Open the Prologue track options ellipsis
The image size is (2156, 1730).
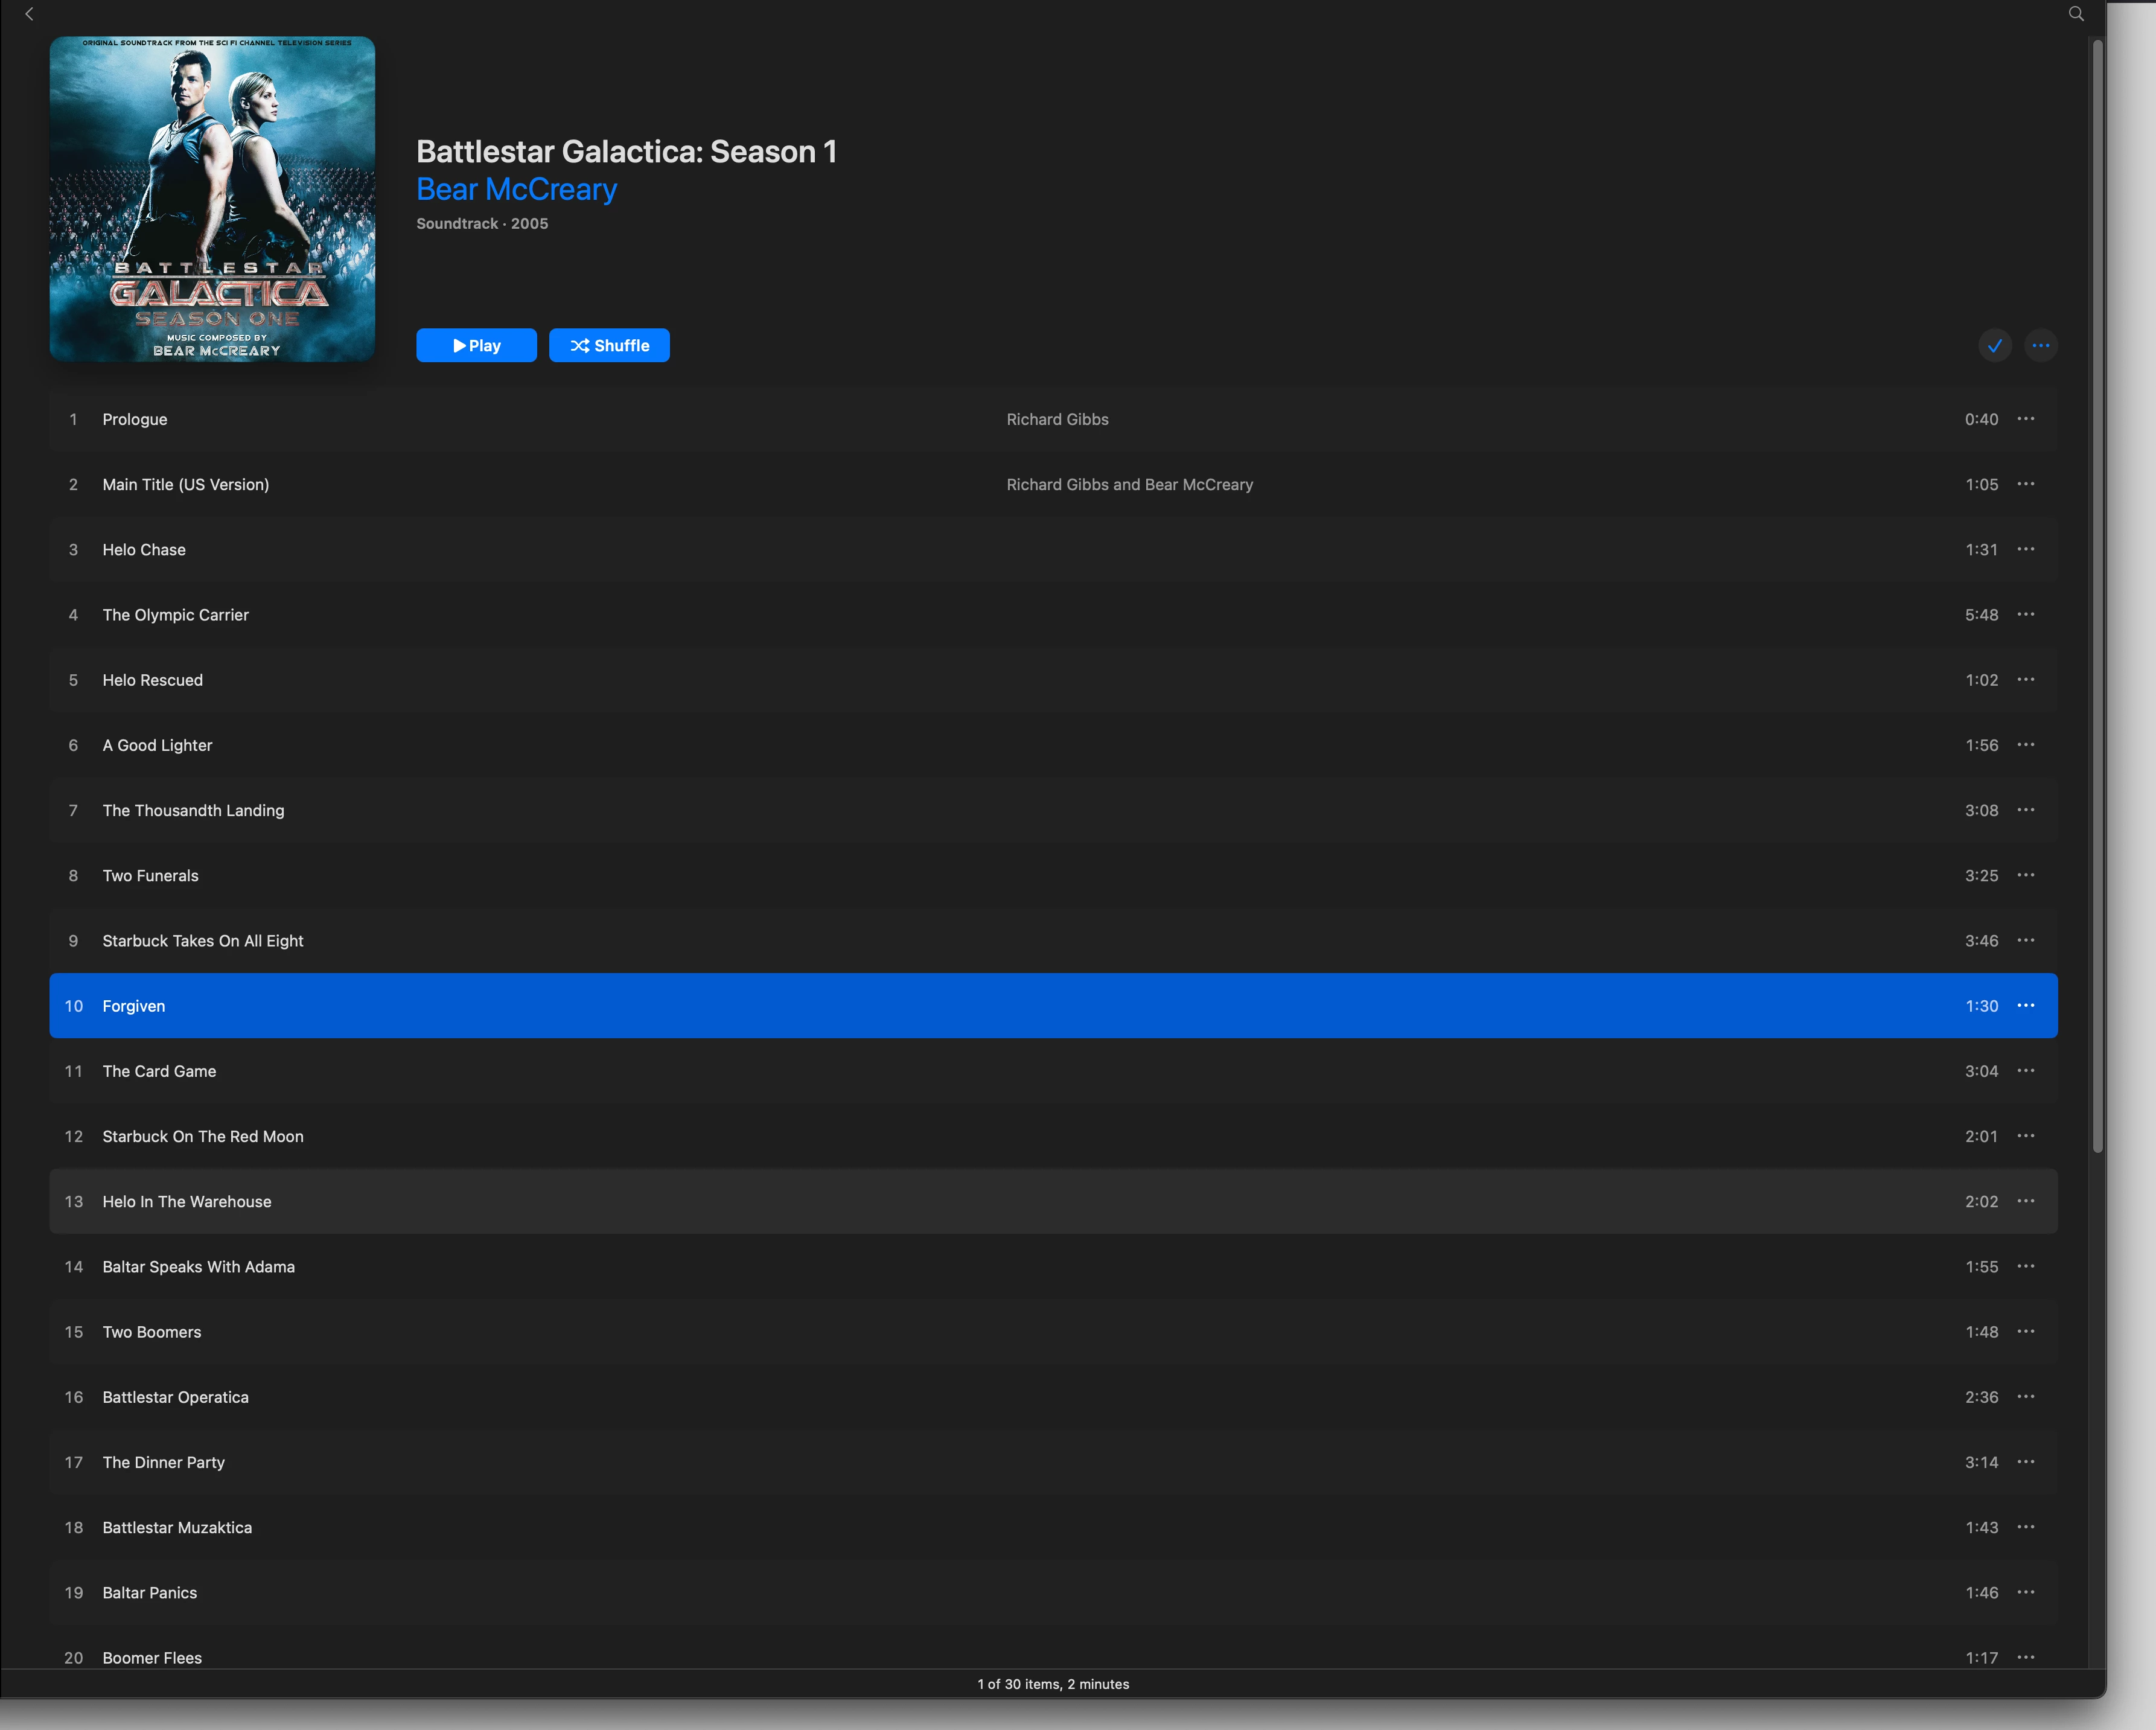click(x=2025, y=419)
